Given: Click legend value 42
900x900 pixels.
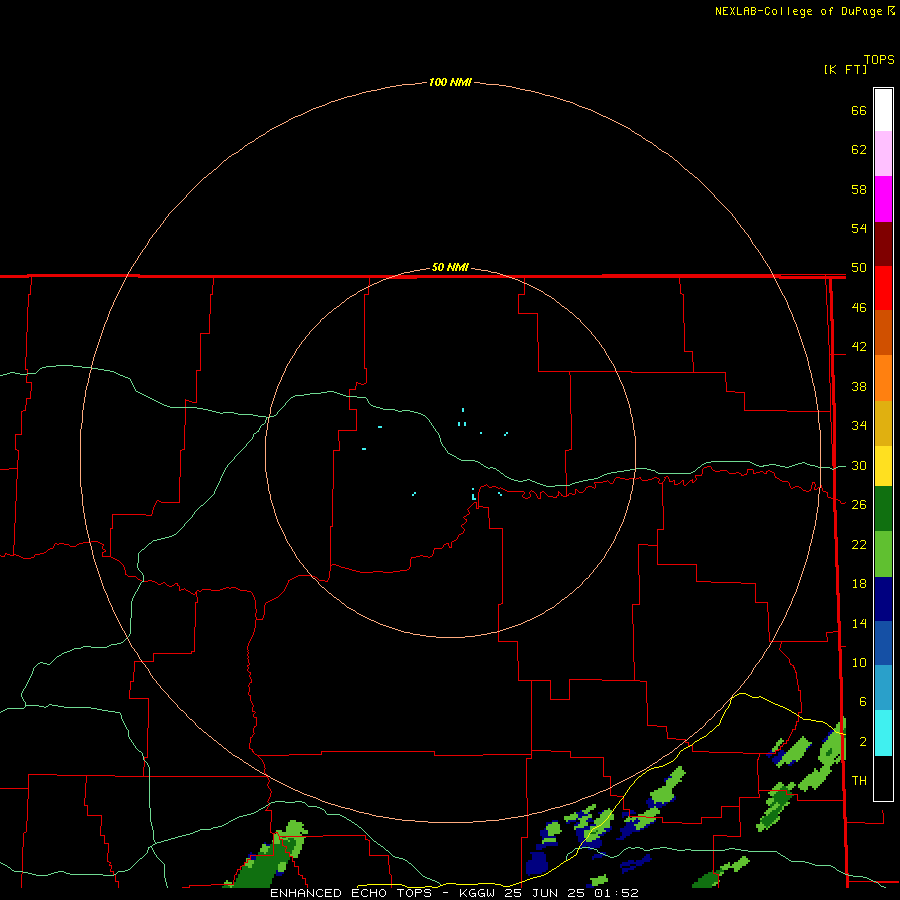Looking at the screenshot, I should 859,347.
